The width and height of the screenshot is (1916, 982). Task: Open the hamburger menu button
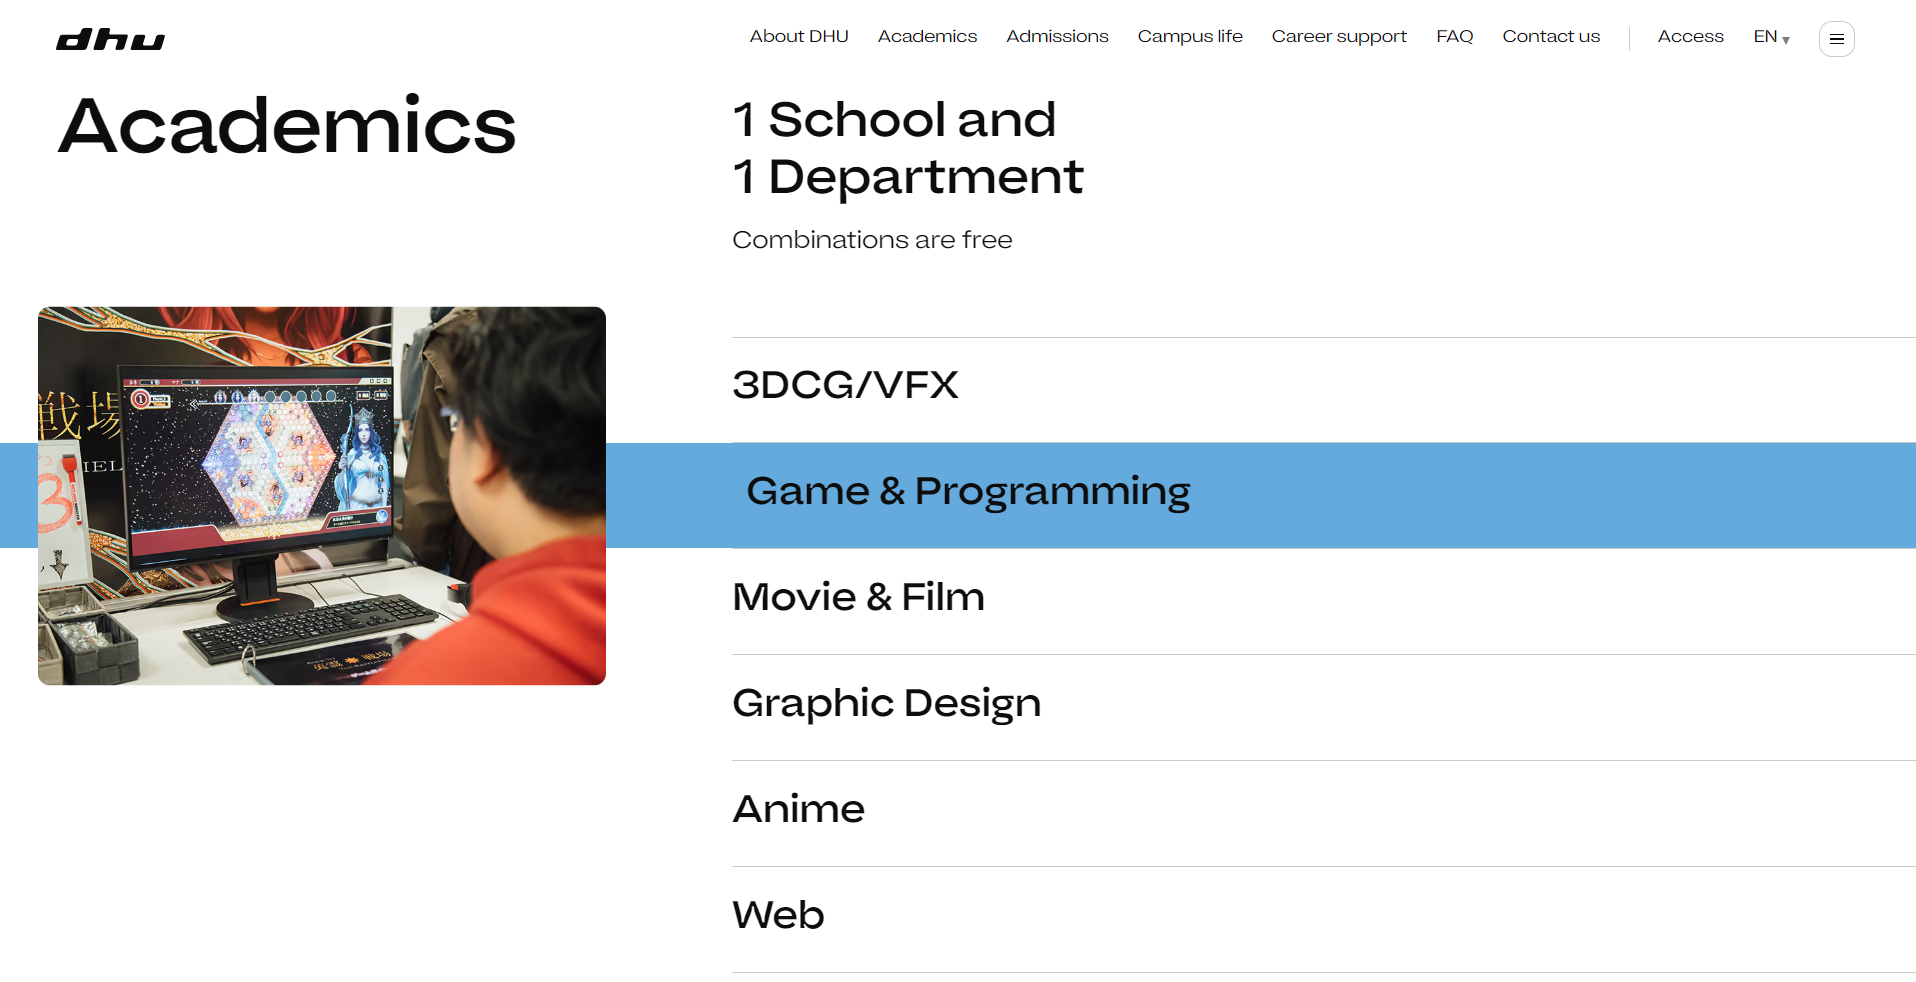point(1836,39)
